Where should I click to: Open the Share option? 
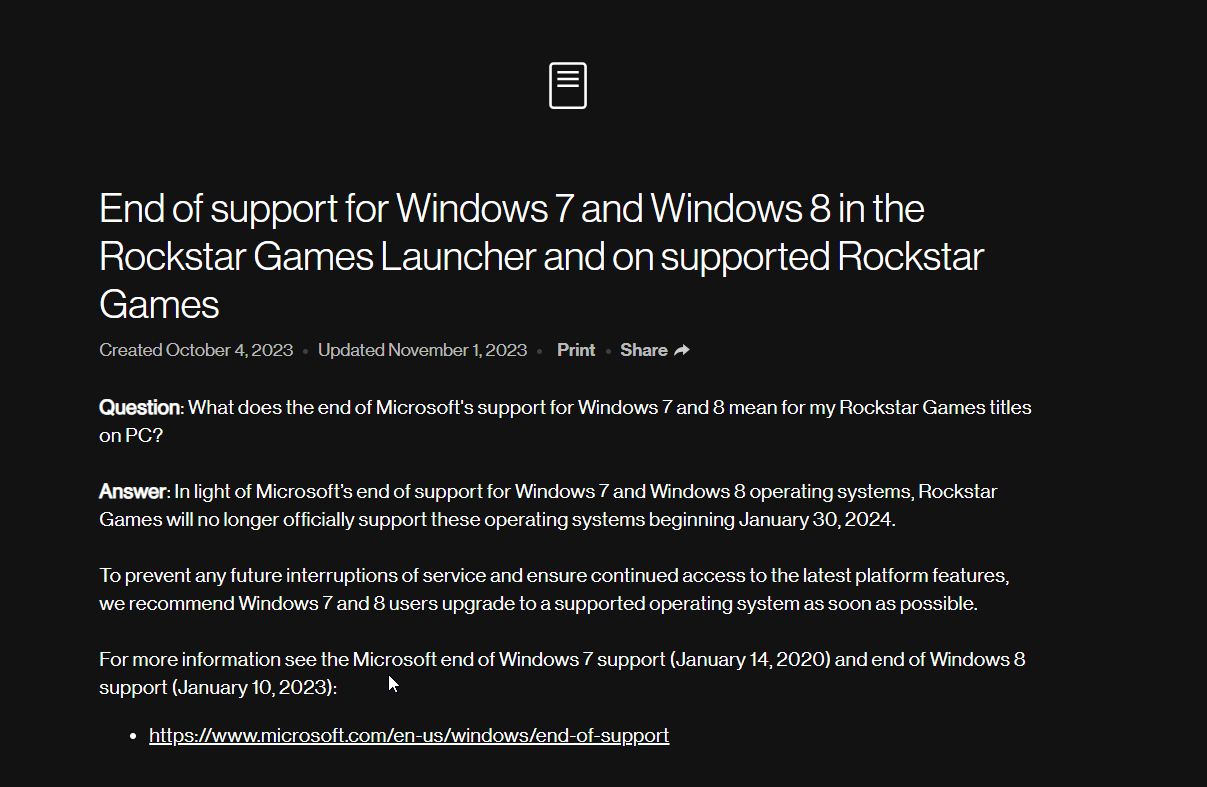[655, 350]
